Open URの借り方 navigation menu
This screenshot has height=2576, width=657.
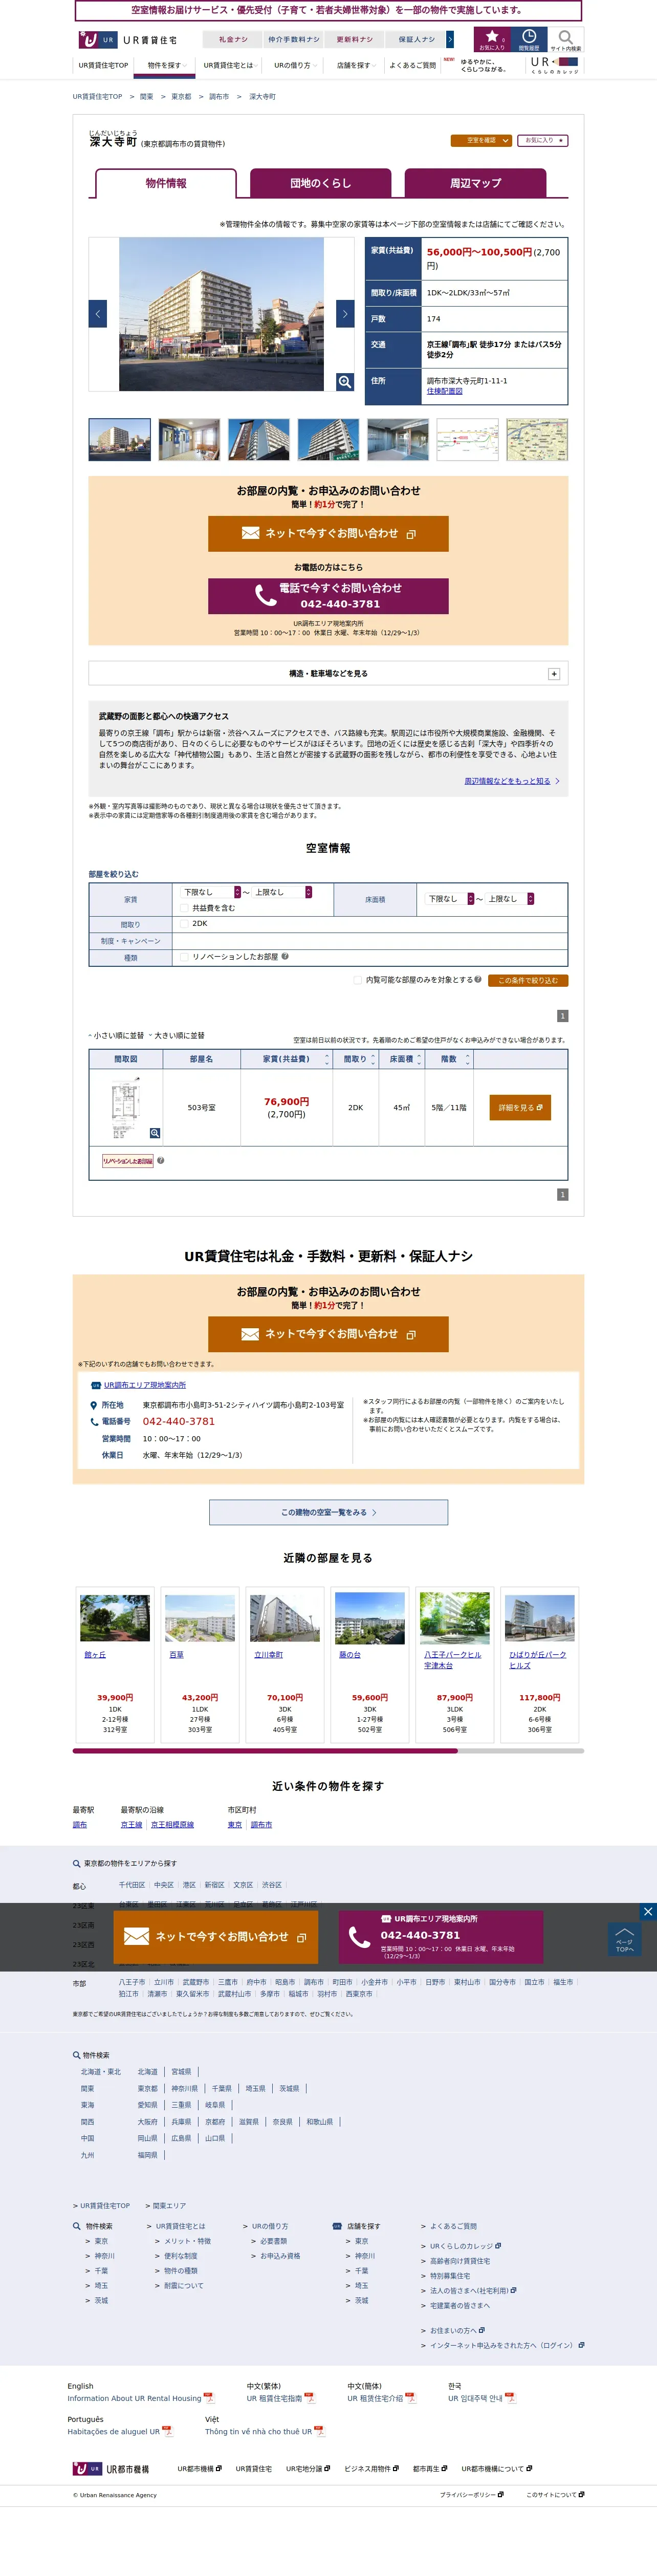[295, 65]
